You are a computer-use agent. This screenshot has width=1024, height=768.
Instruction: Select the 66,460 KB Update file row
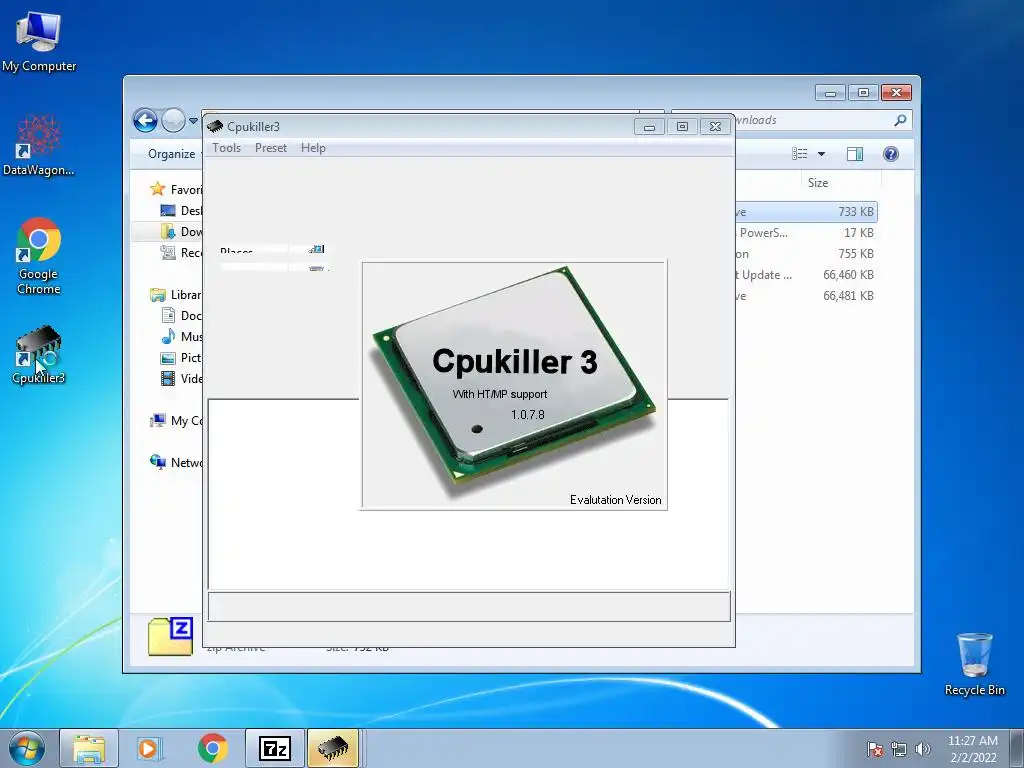point(806,275)
